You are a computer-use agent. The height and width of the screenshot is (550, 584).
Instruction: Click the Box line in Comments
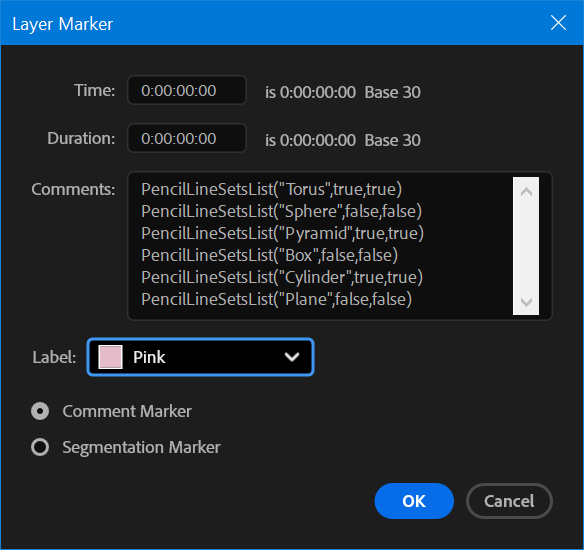269,255
